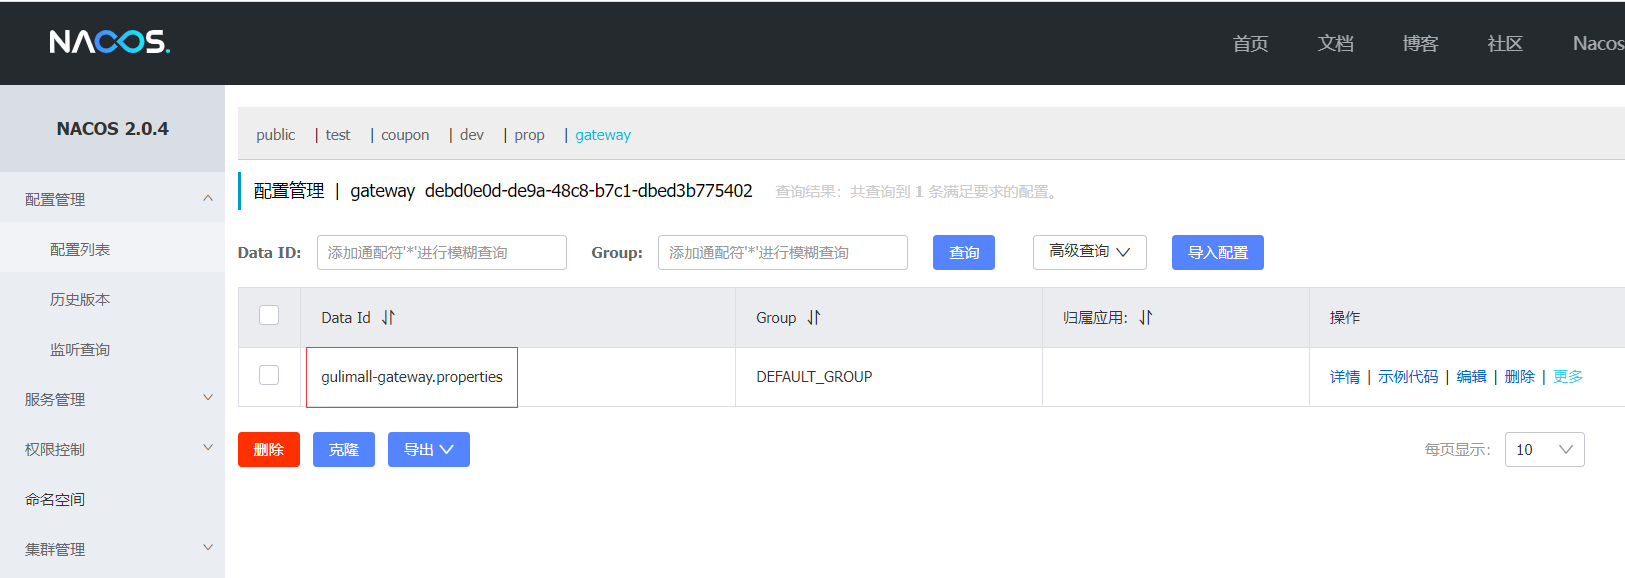
Task: Click the blue 查询 search button
Action: click(x=964, y=252)
